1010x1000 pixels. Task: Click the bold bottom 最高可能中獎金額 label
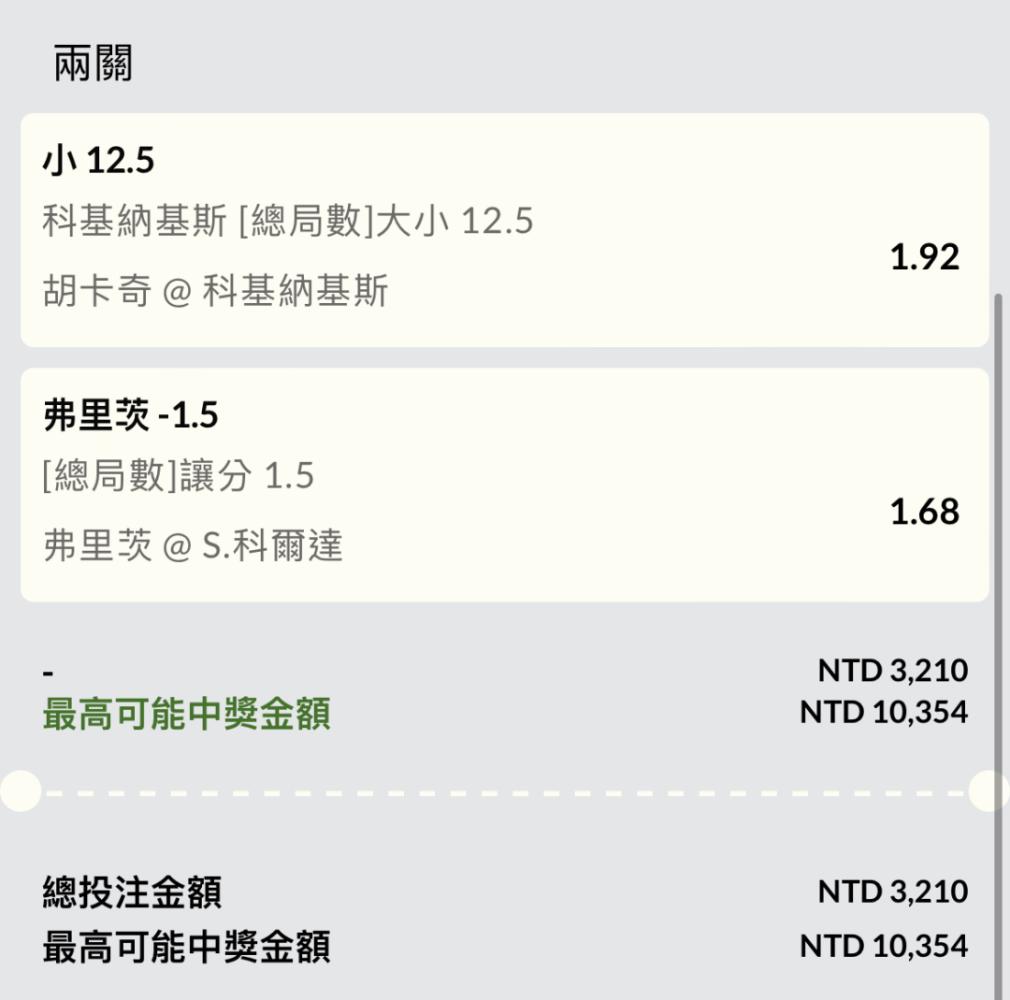click(x=186, y=947)
